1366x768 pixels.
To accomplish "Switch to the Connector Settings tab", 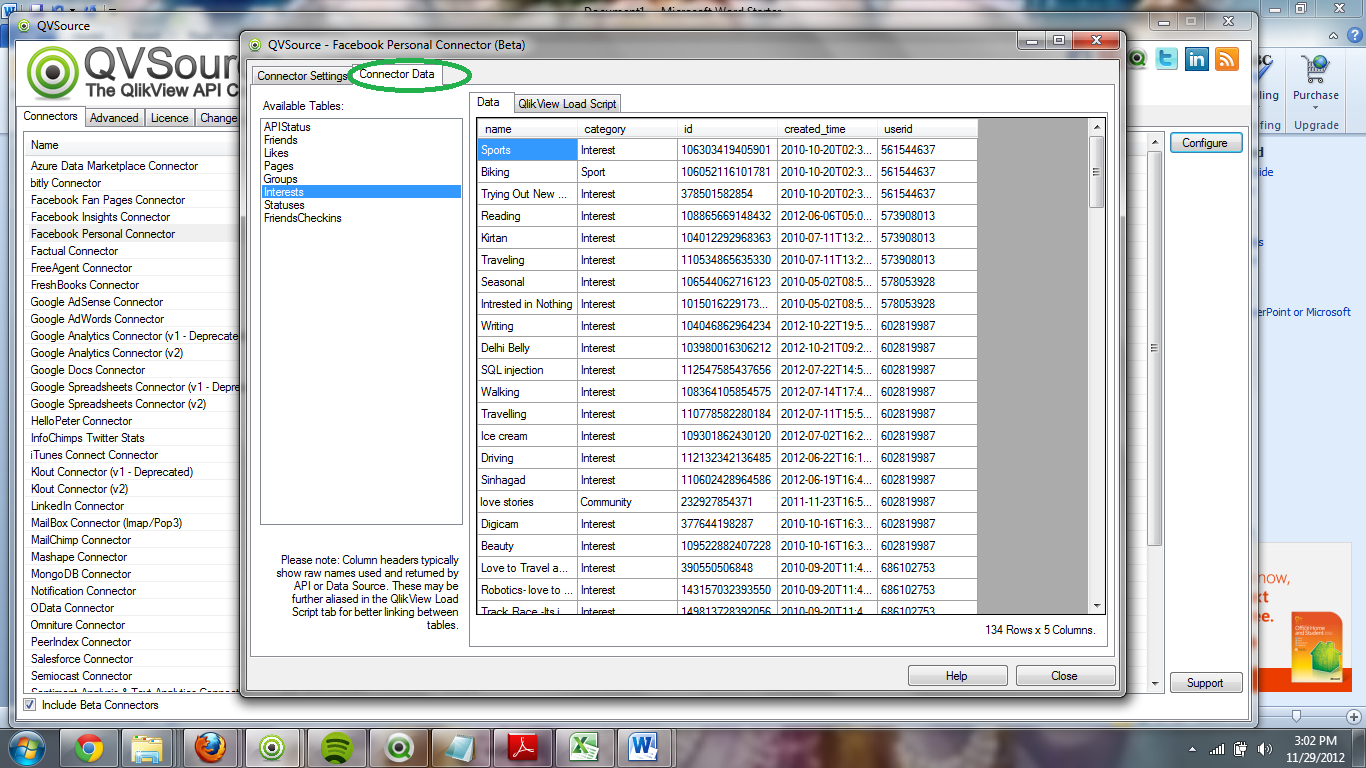I will (x=302, y=76).
